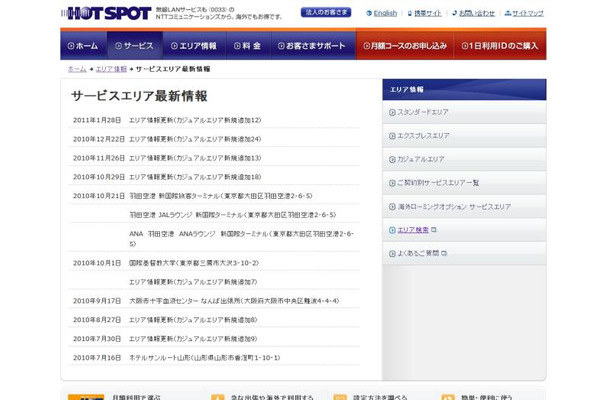Open the 料金 navigation tab
This screenshot has width=610, height=400.
point(248,46)
